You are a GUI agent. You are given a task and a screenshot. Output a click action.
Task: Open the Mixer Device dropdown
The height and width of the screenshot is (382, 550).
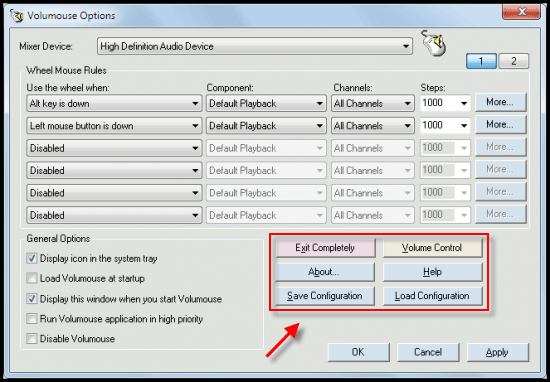(255, 46)
